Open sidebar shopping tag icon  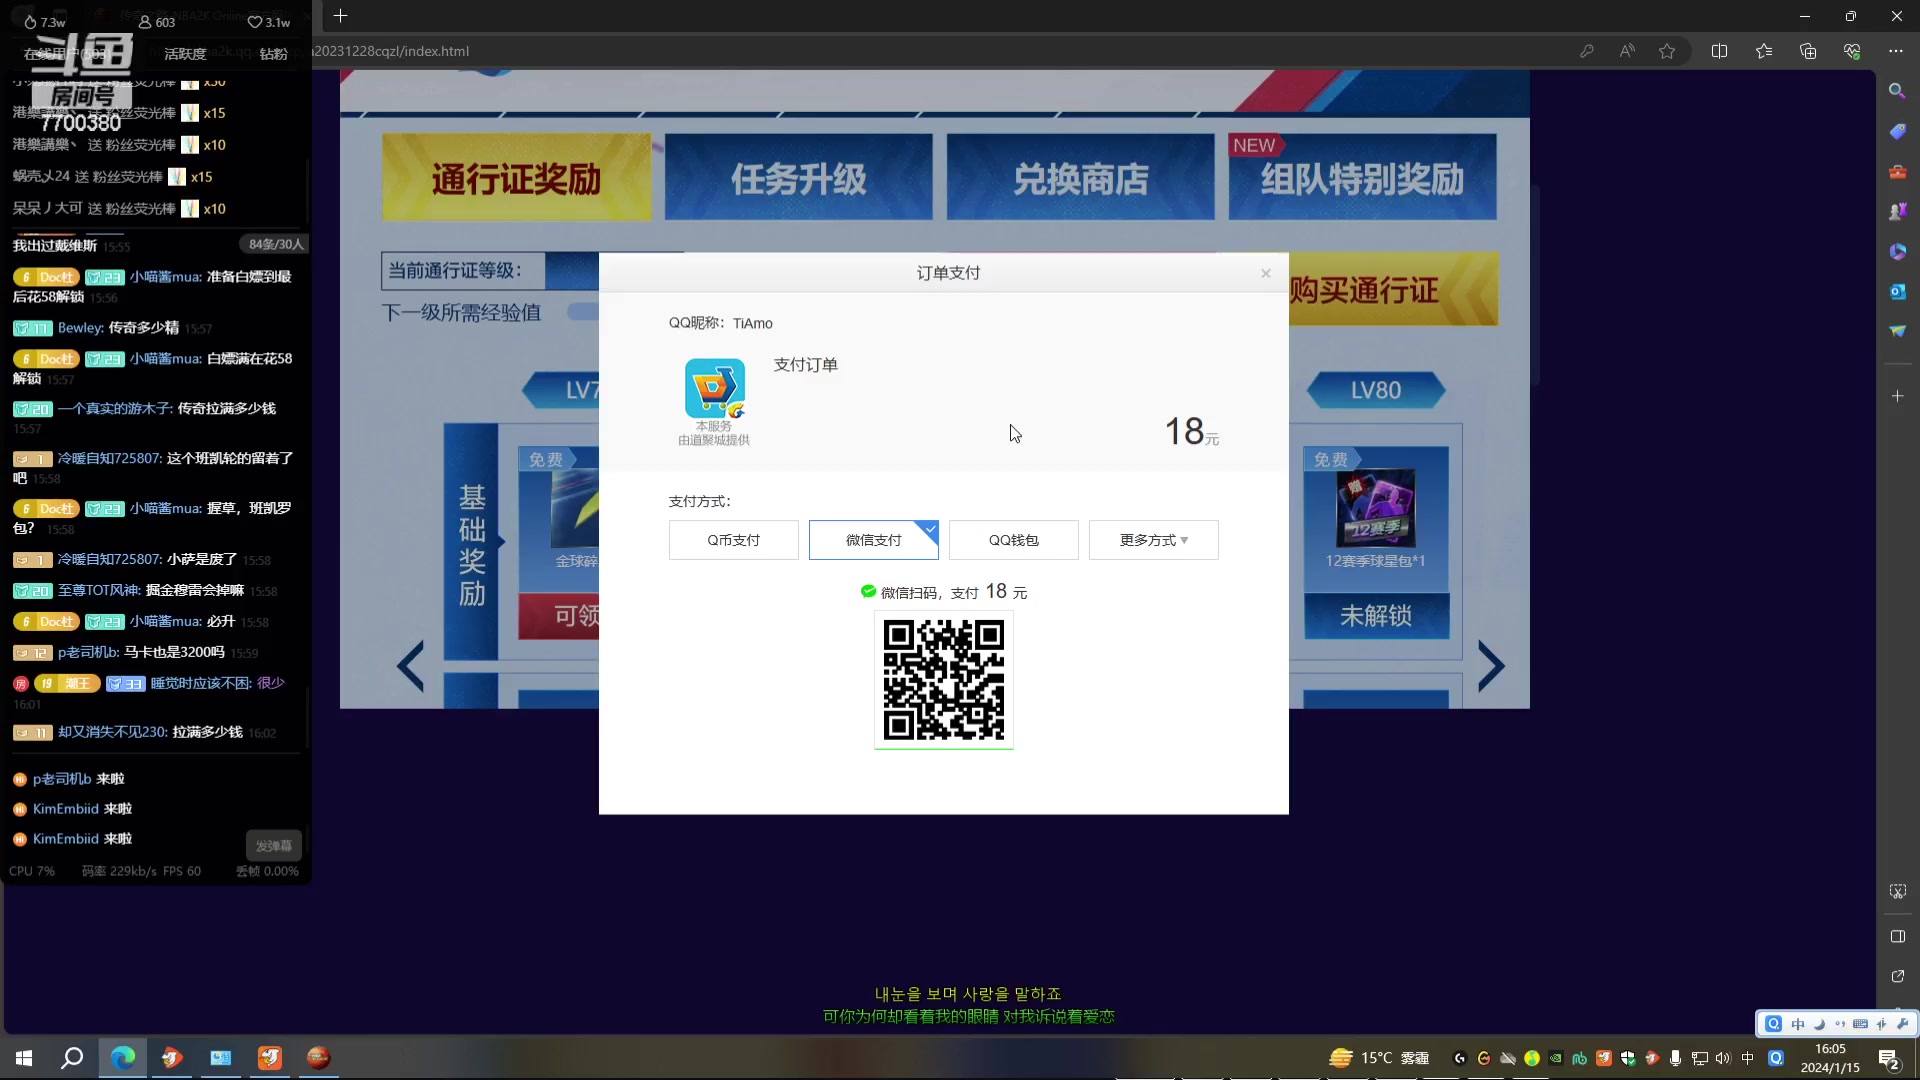pos(1897,131)
